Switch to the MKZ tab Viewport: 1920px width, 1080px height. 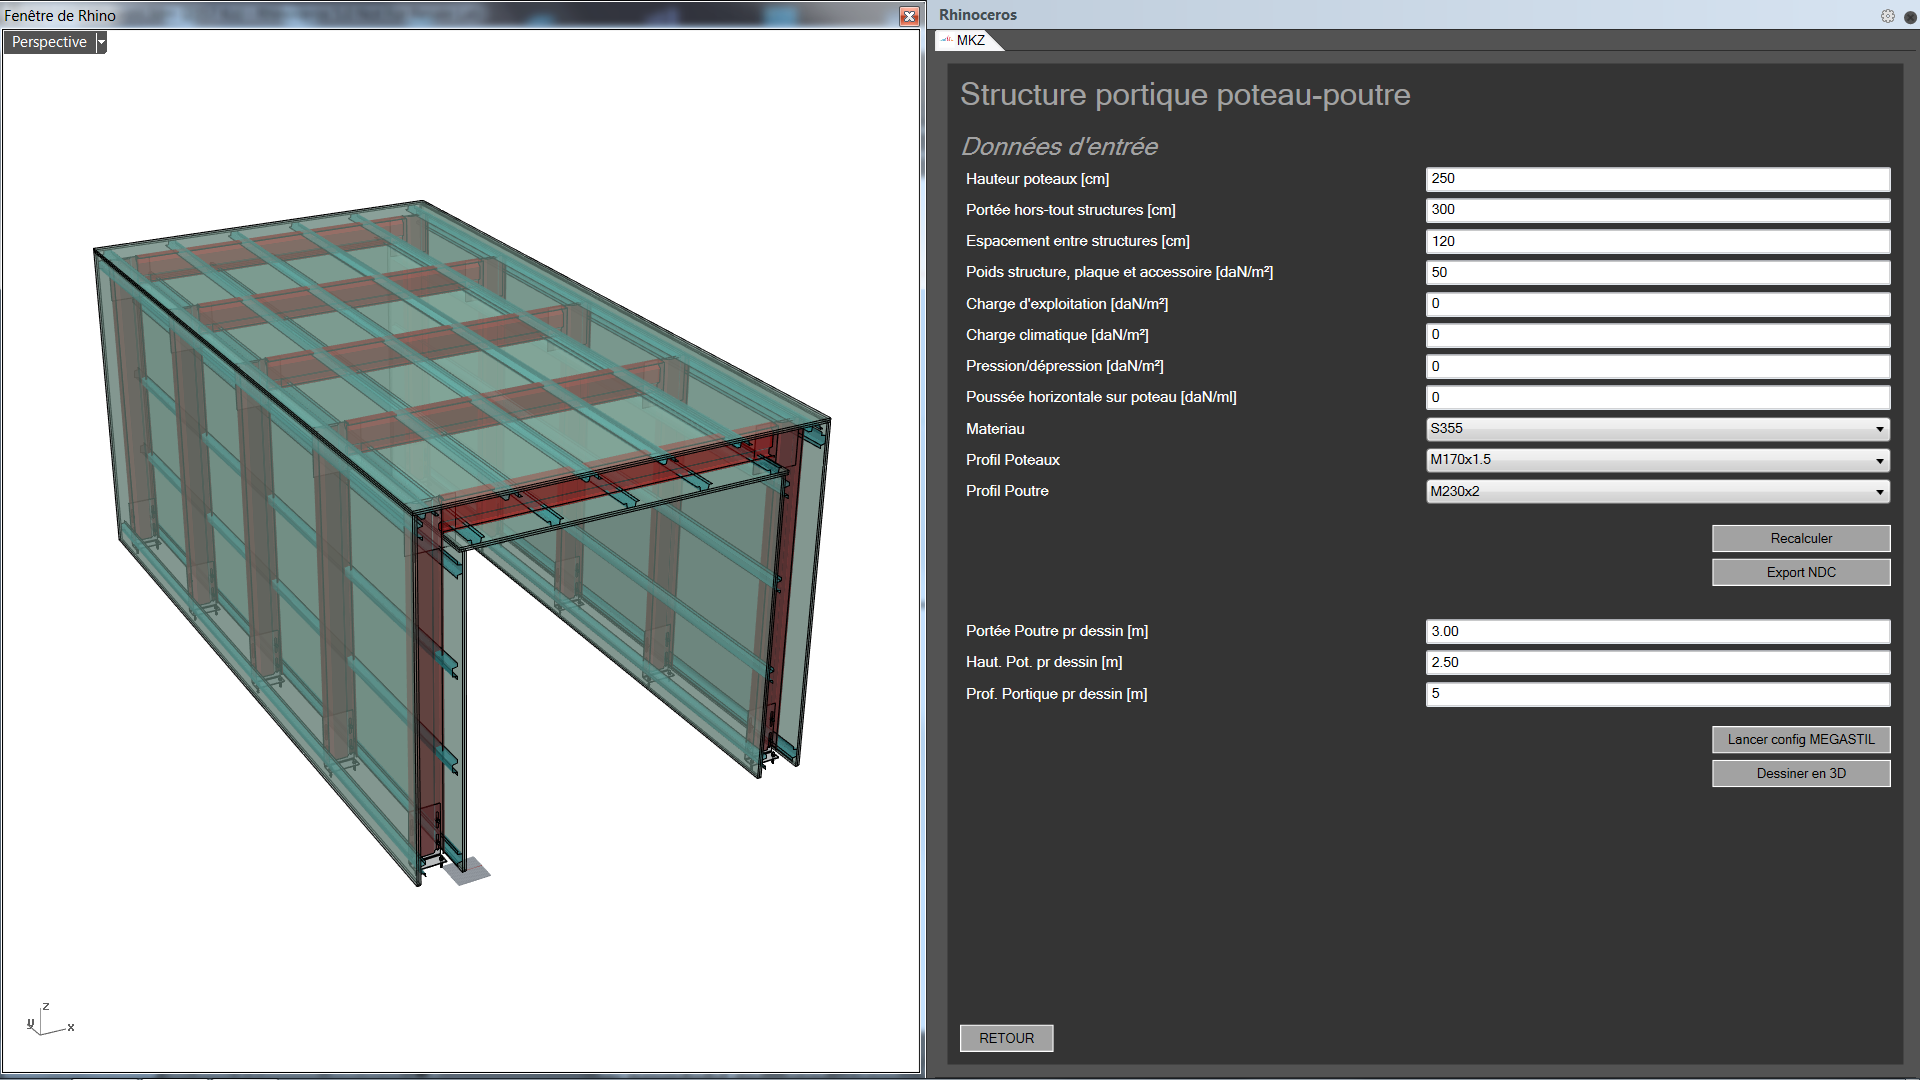(x=969, y=40)
